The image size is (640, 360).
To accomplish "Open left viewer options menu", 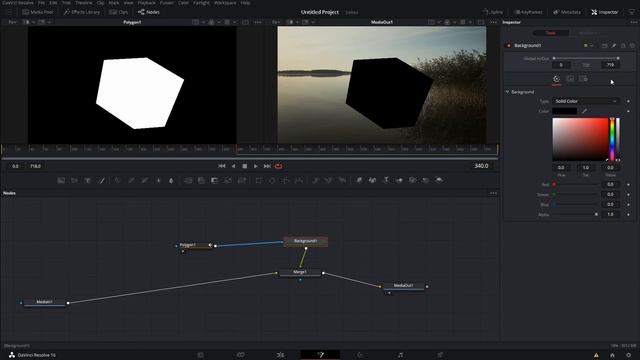I will [258, 22].
